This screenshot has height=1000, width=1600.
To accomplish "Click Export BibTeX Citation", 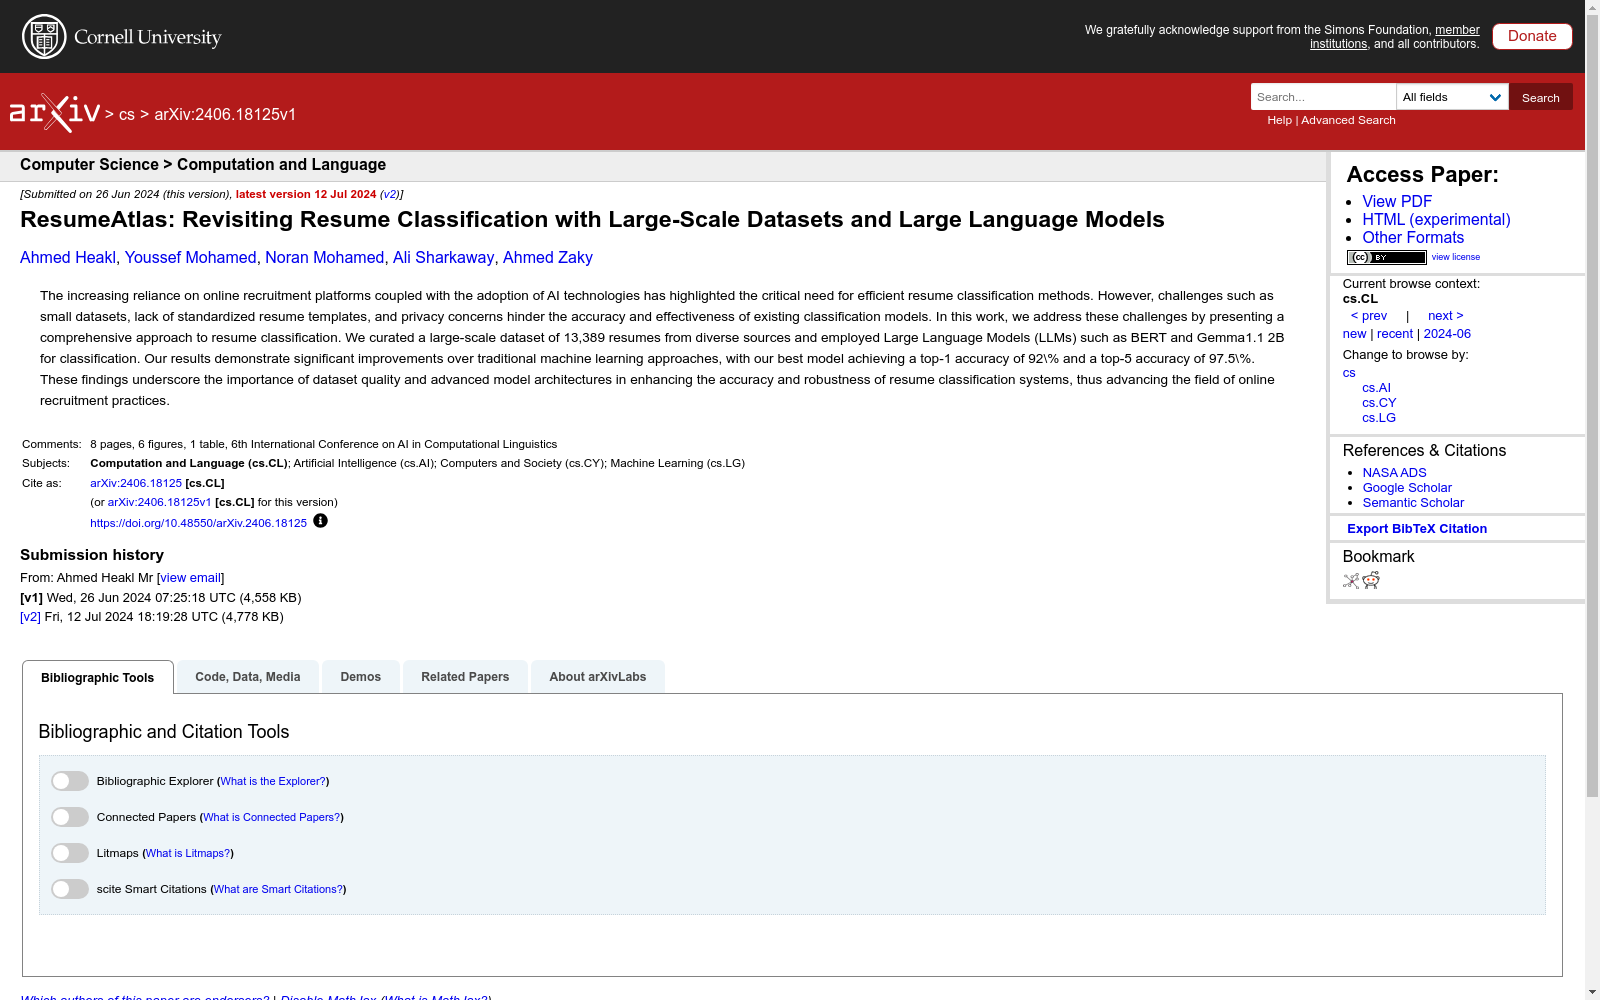I will click(1417, 529).
